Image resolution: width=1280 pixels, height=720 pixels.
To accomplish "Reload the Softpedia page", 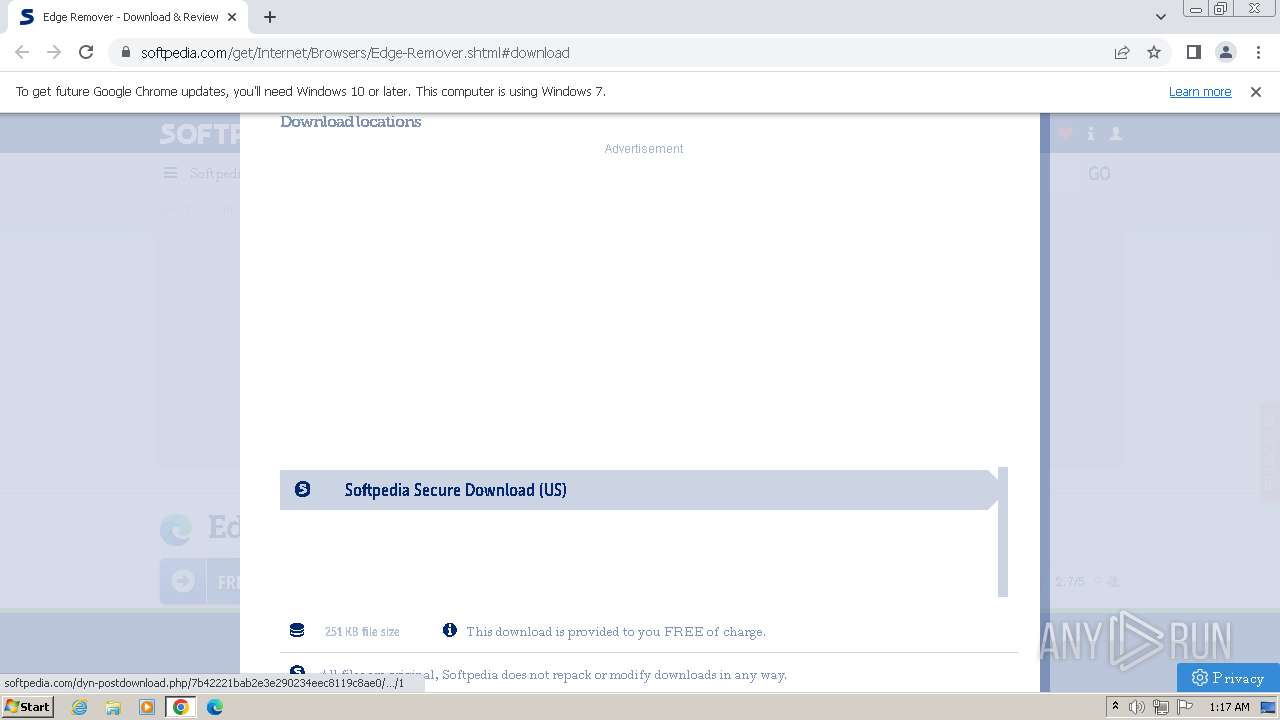I will pos(86,52).
